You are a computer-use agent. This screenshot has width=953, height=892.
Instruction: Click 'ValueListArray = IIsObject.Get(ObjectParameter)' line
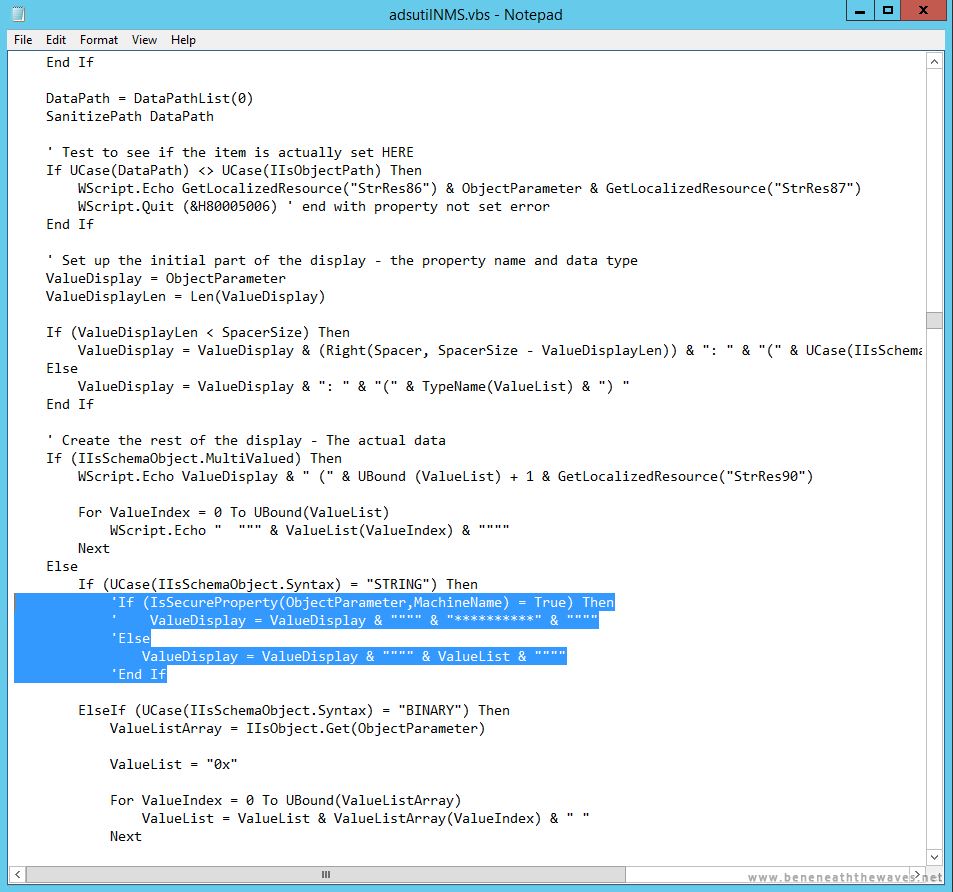click(298, 729)
